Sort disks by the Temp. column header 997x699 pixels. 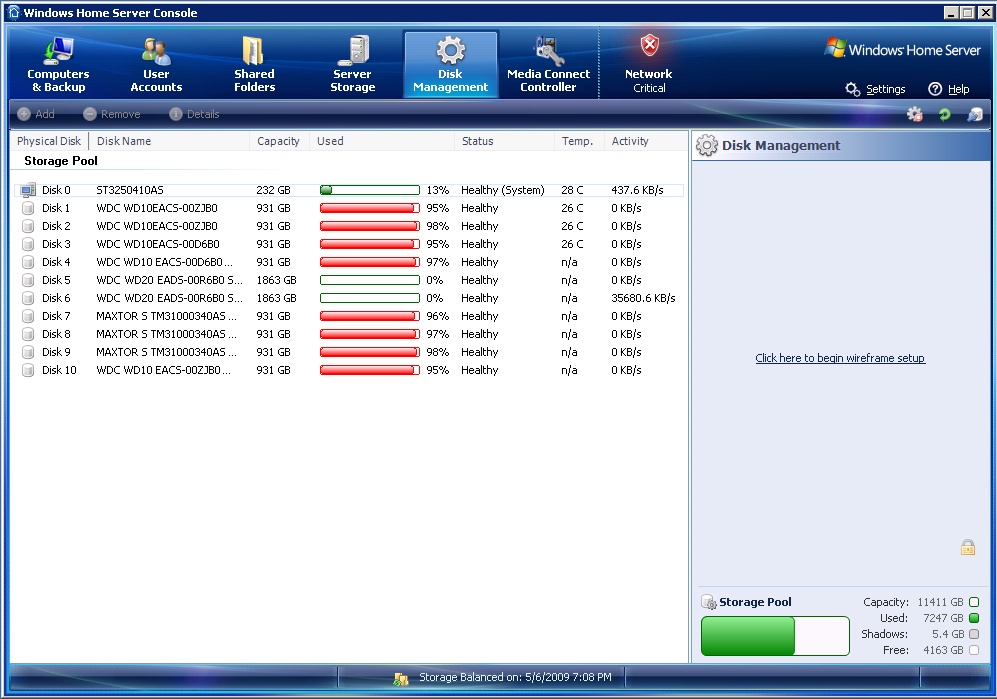pos(577,141)
